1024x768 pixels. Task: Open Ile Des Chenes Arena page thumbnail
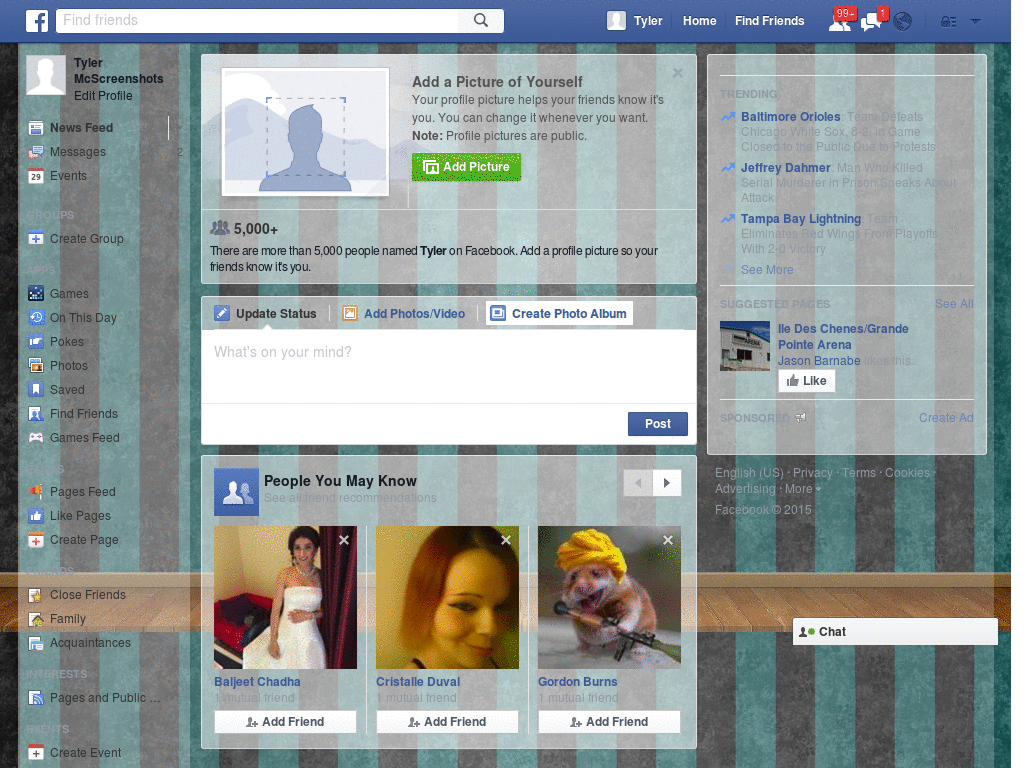click(745, 346)
